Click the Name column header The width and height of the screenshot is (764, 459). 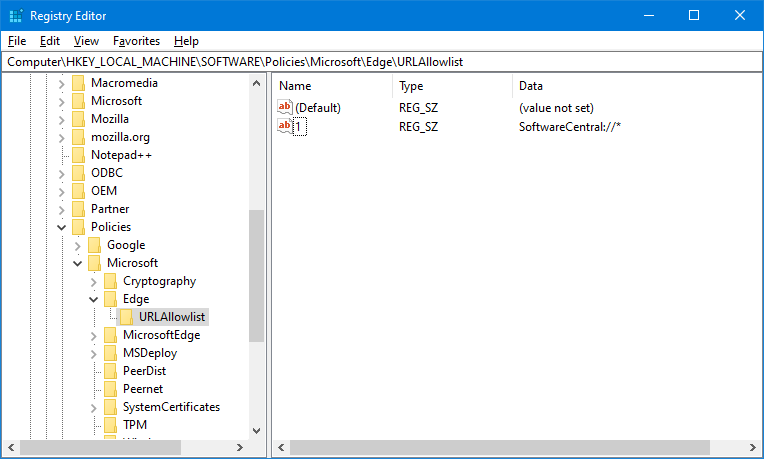tap(295, 86)
